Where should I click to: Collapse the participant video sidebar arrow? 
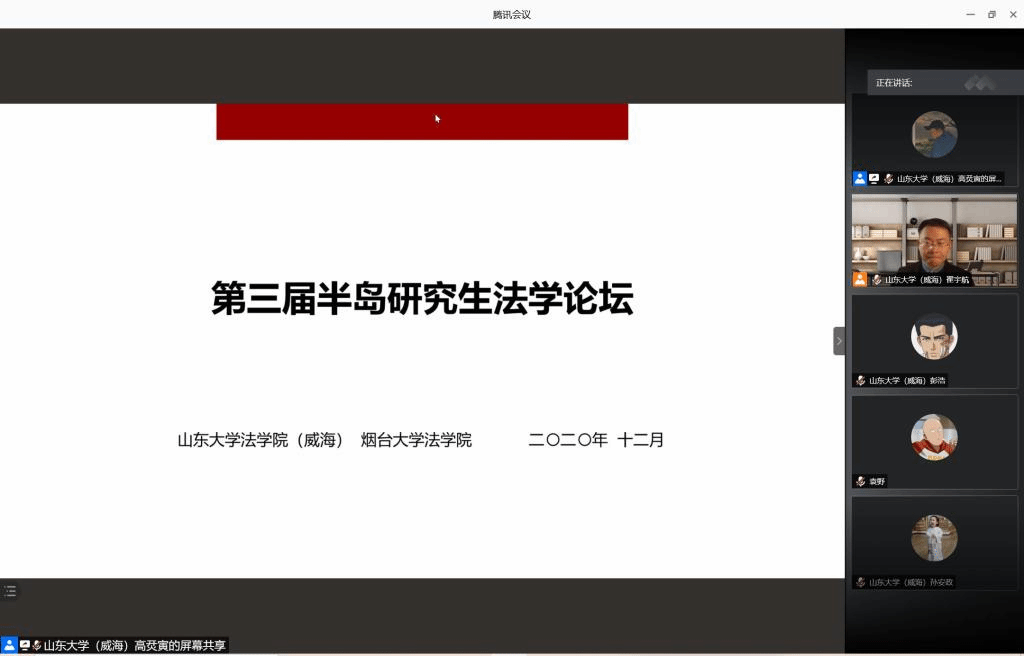(839, 341)
